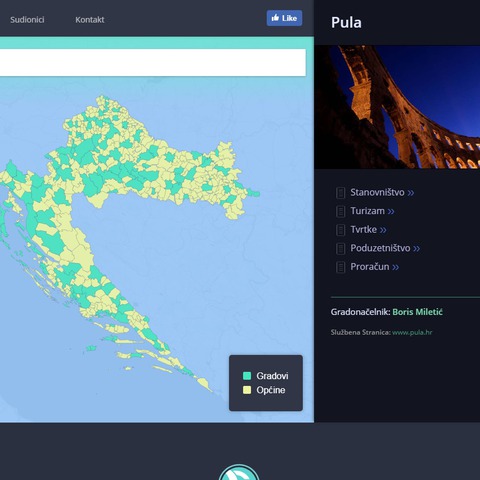
Task: Click the document icon beside Stanovništvo
Action: (340, 193)
